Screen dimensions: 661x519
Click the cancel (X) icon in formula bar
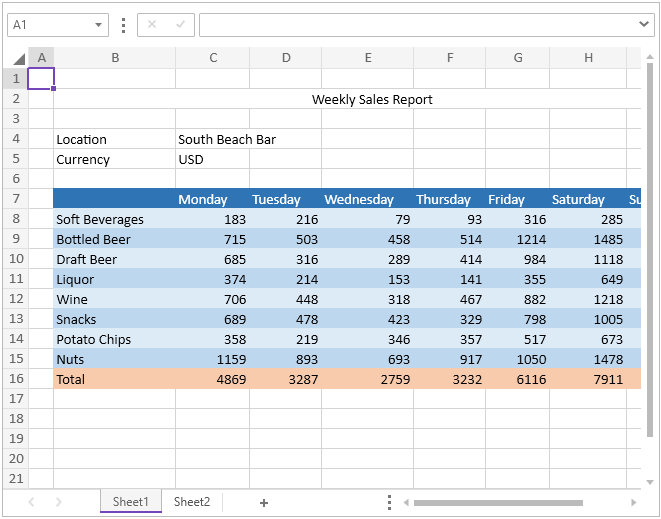[x=152, y=24]
